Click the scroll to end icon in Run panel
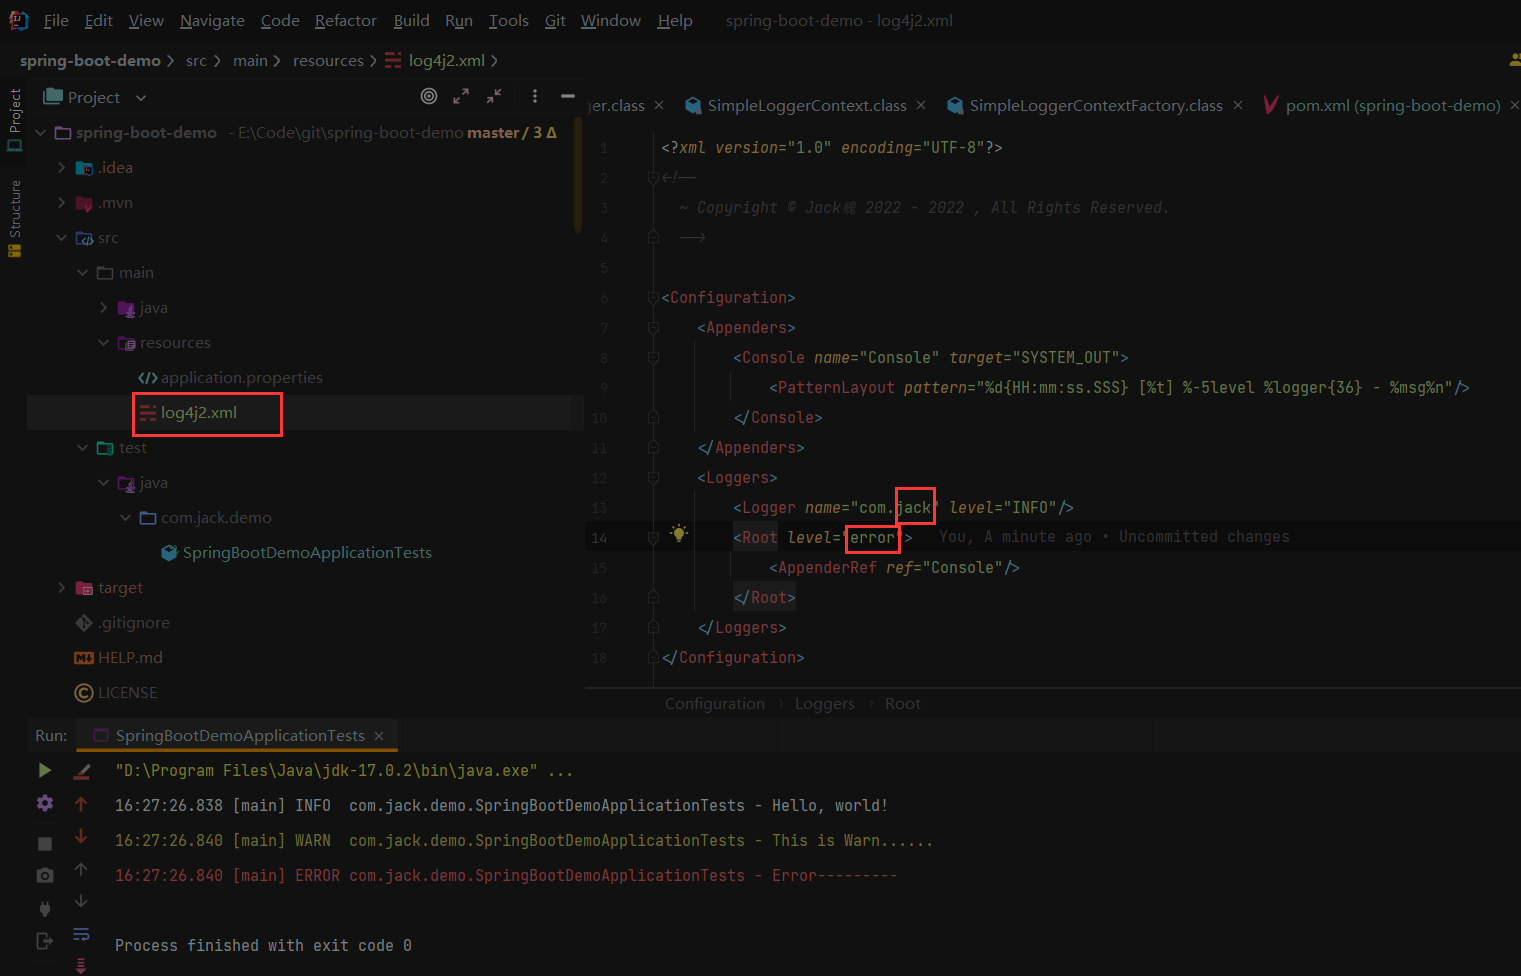Image resolution: width=1521 pixels, height=976 pixels. [81, 965]
